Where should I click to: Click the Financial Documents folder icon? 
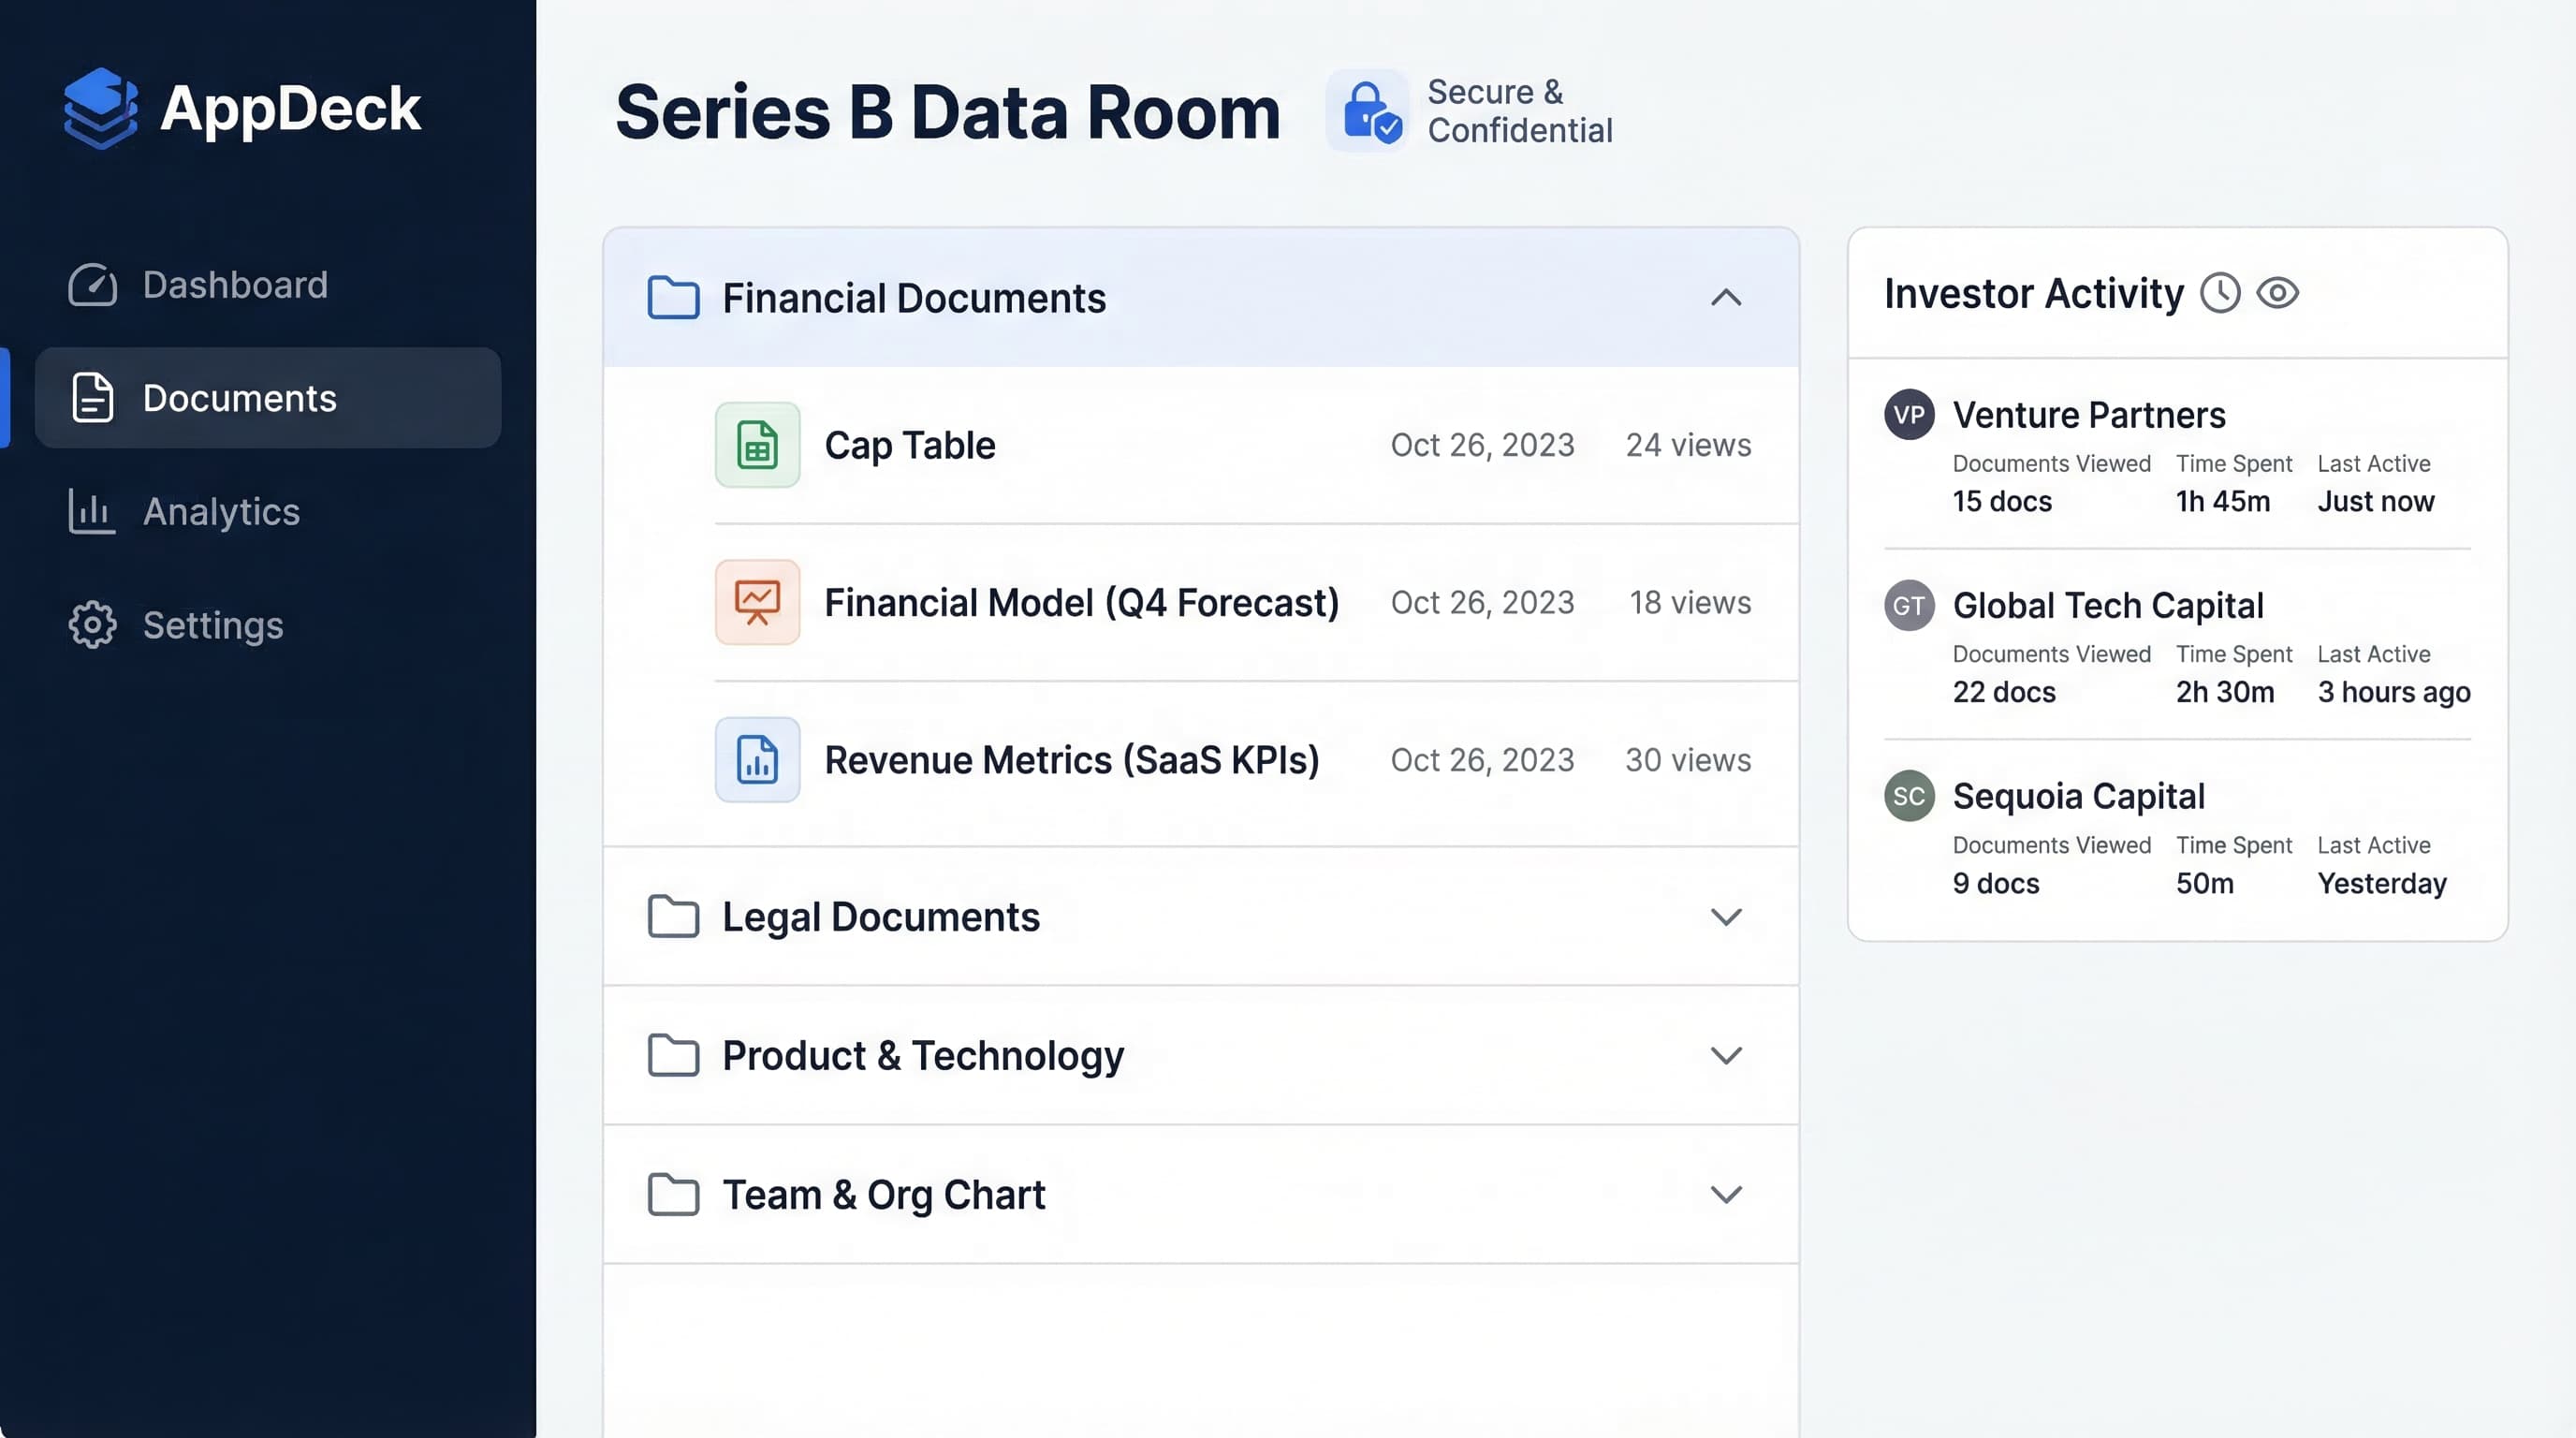pos(672,297)
